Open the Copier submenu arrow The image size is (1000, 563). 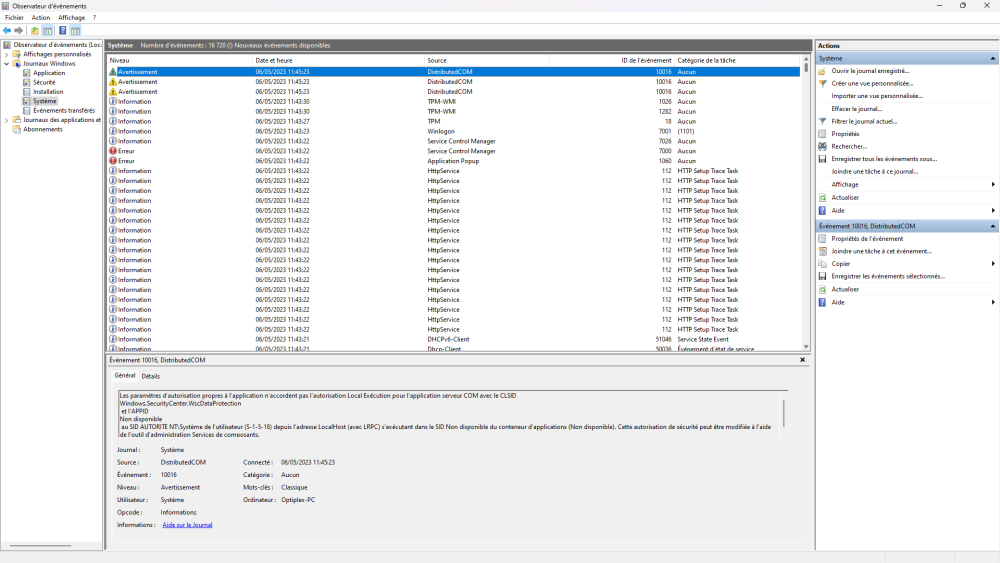pos(993,264)
